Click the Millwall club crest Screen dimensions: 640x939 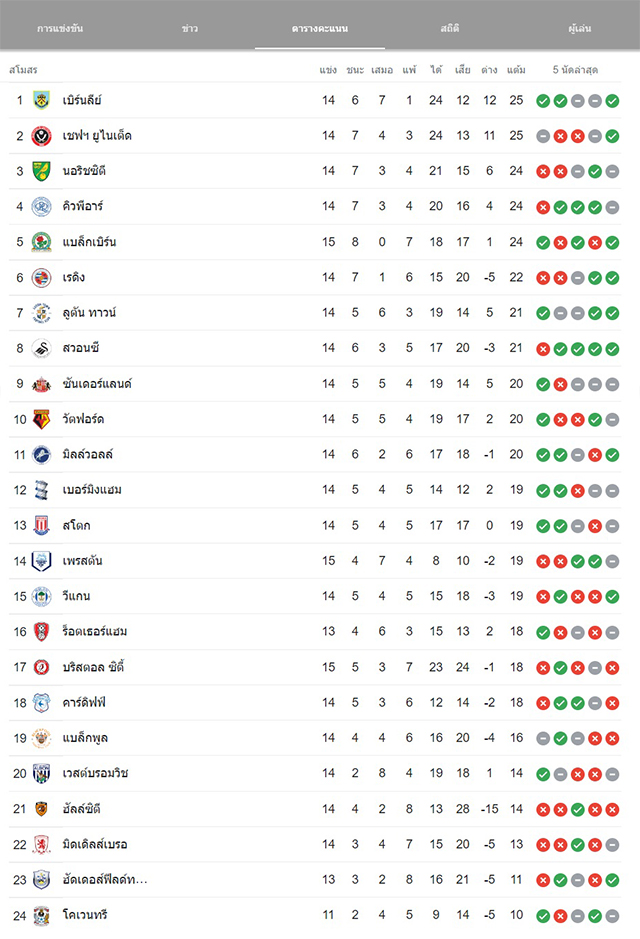(x=41, y=455)
